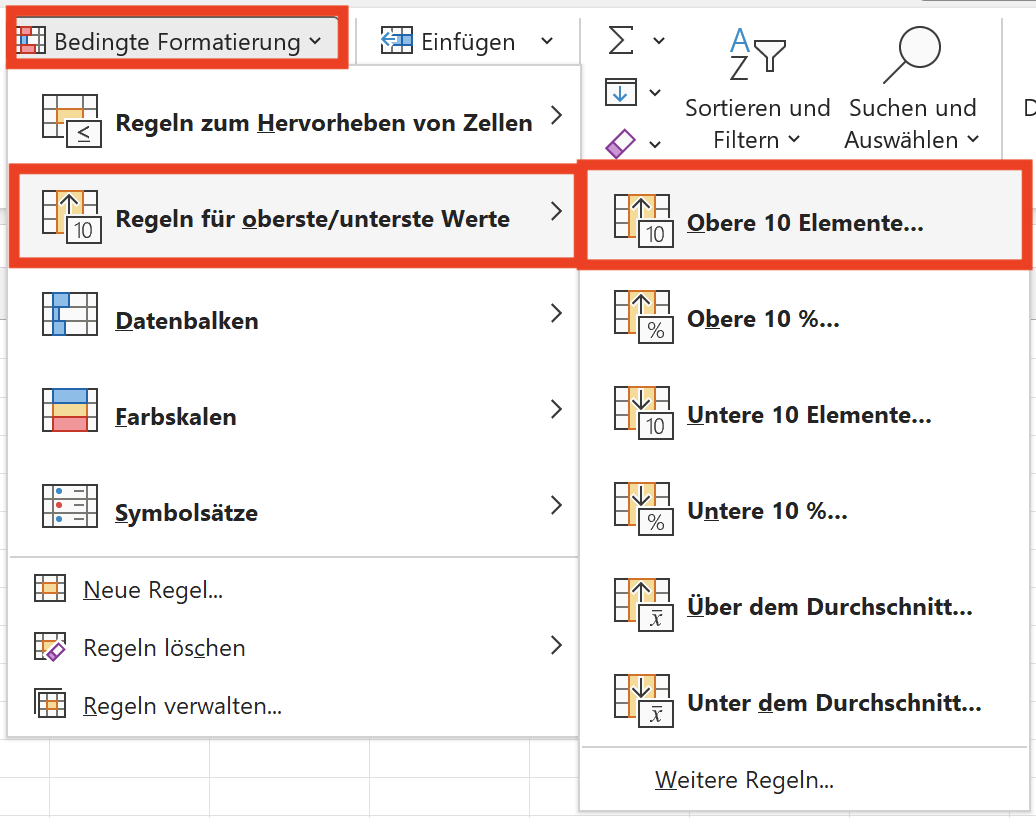This screenshot has height=818, width=1036.
Task: Click the AutoSum sigma icon
Action: coord(621,41)
